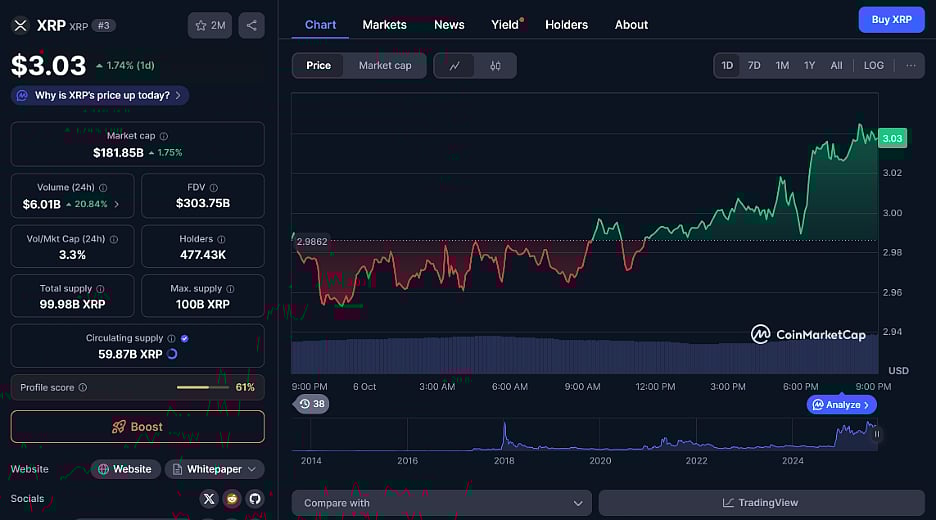Expand Volume (24h) details chevron

116,204
